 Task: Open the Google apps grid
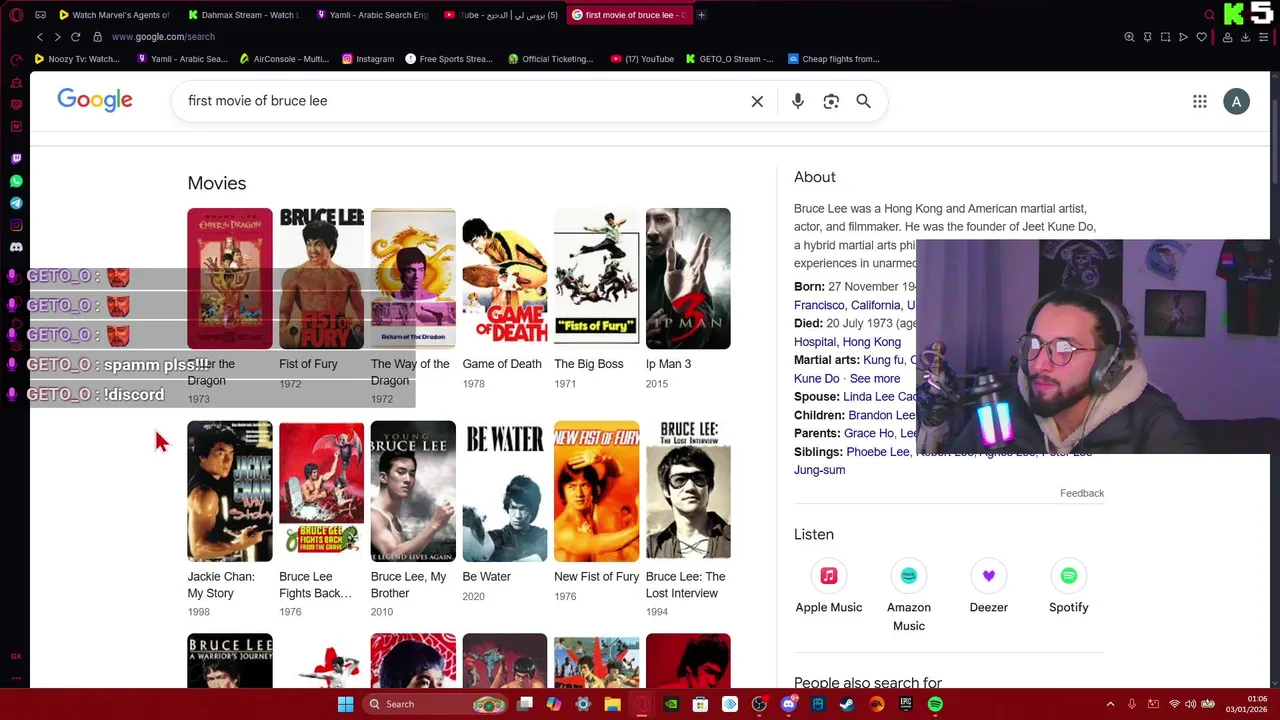pos(1200,101)
